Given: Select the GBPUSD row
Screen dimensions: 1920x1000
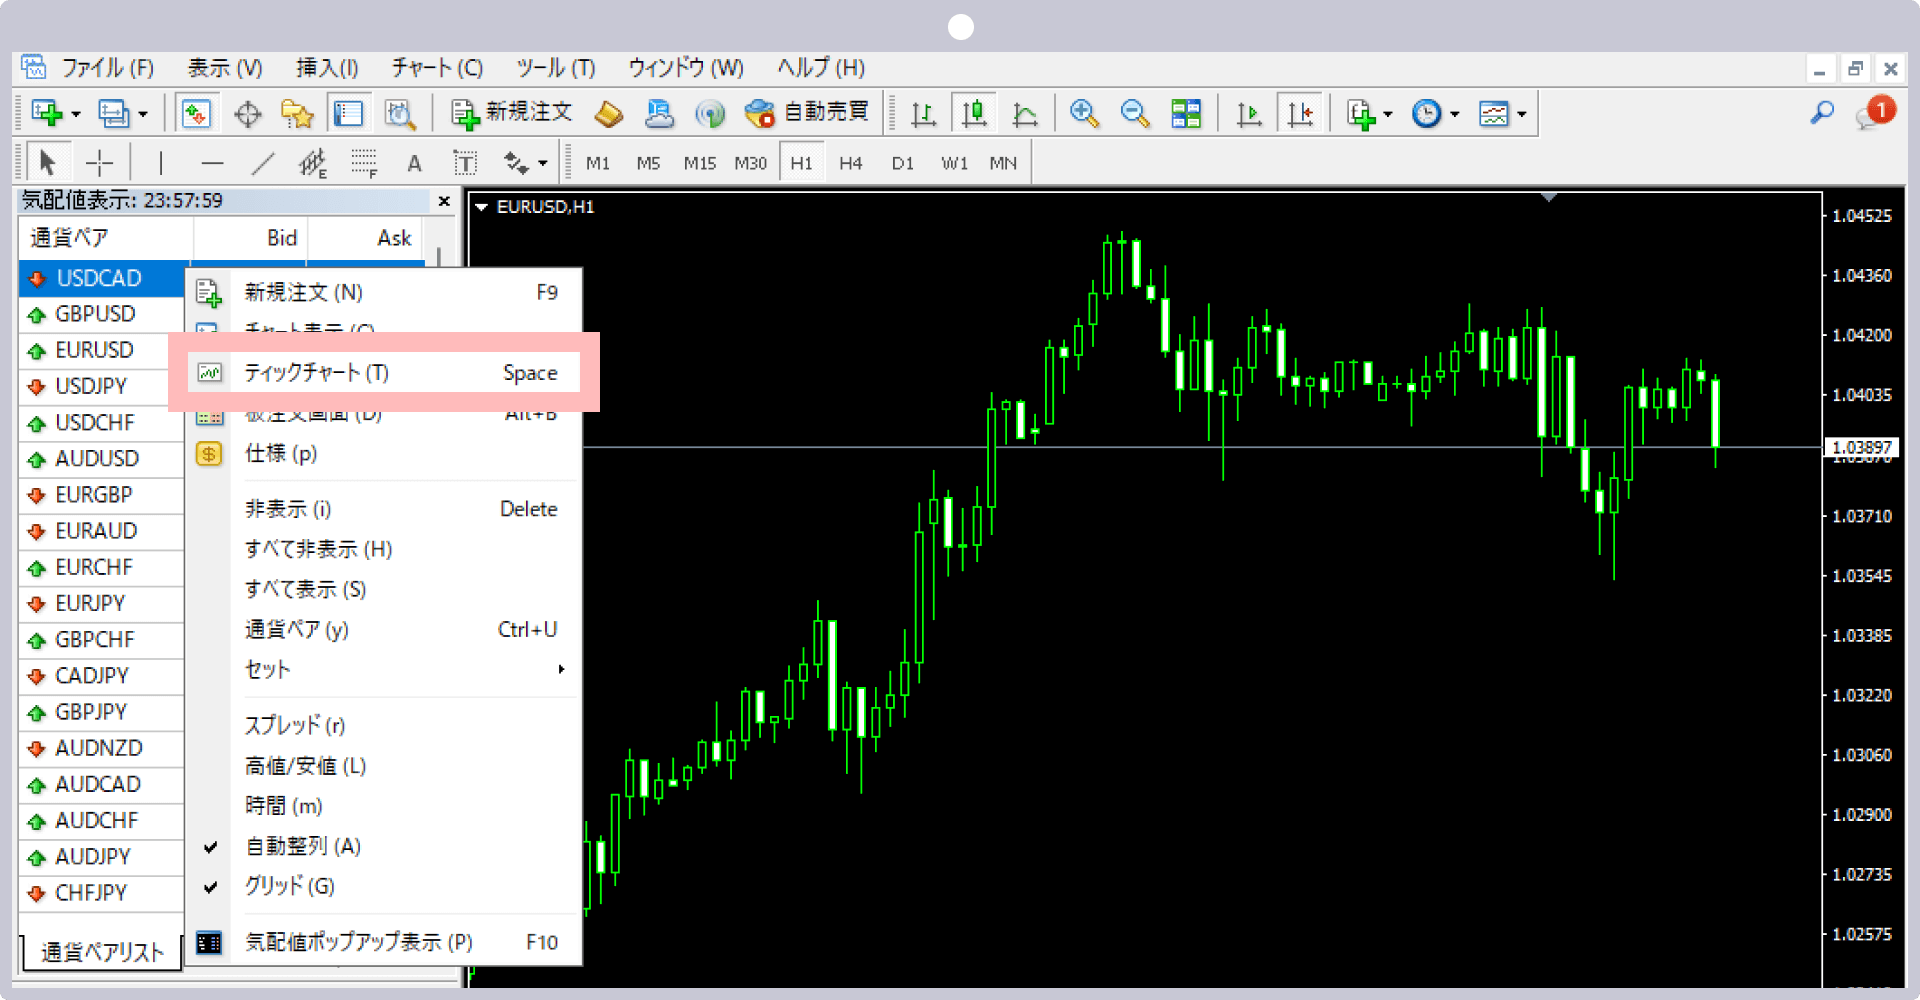Looking at the screenshot, I should pos(101,314).
